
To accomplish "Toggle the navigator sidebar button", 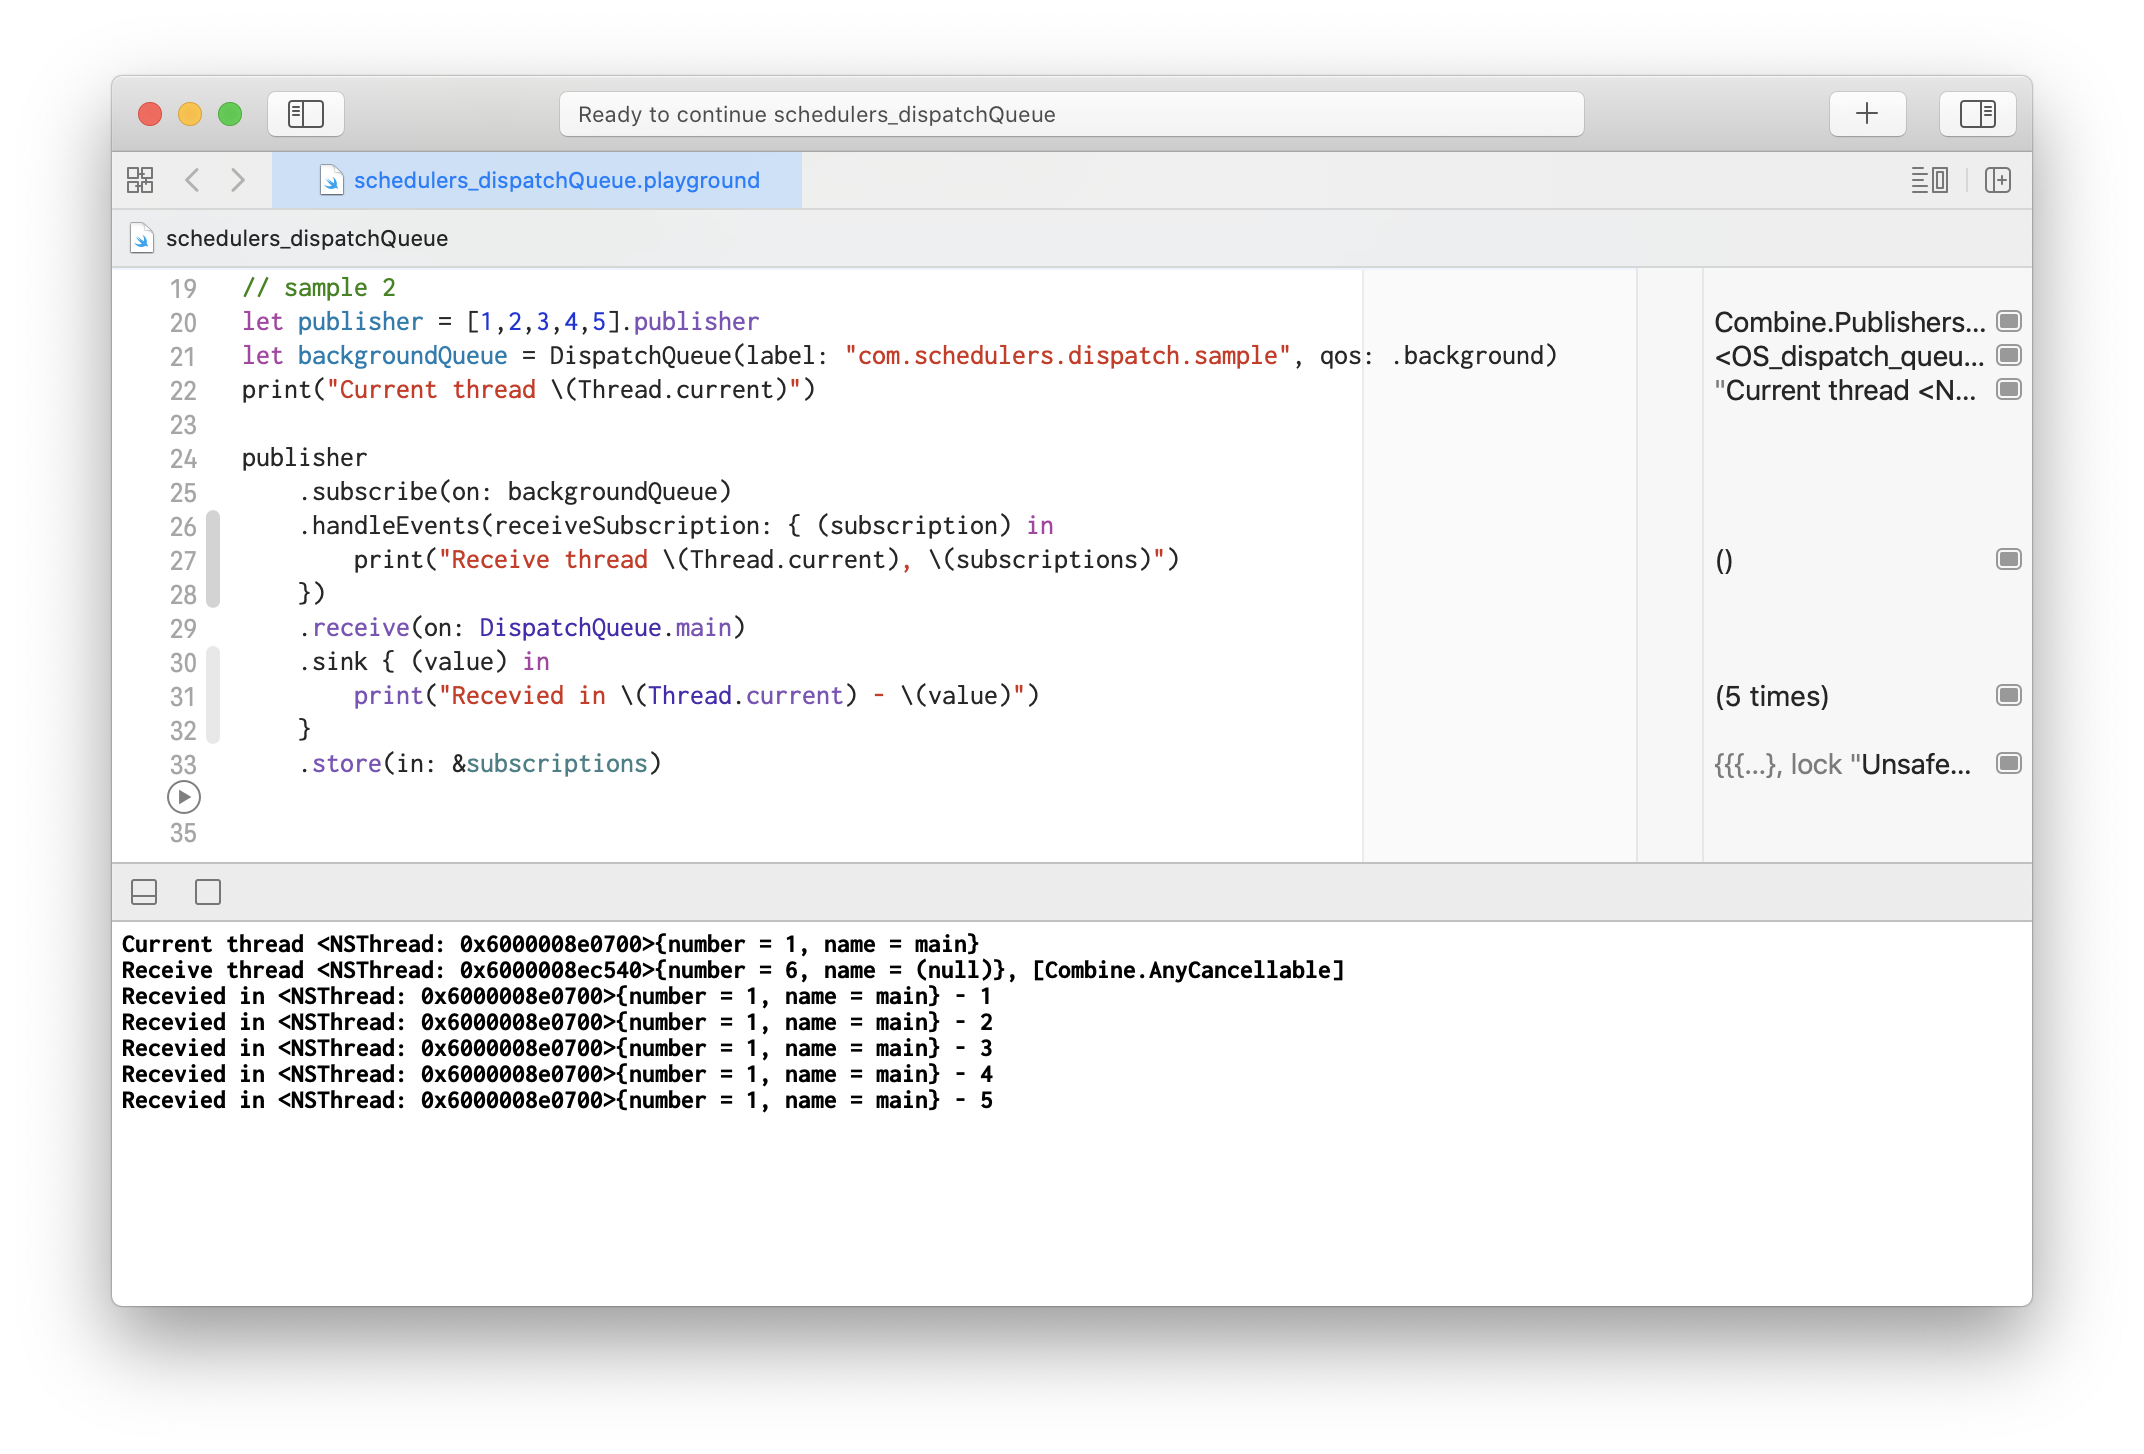I will tap(306, 114).
